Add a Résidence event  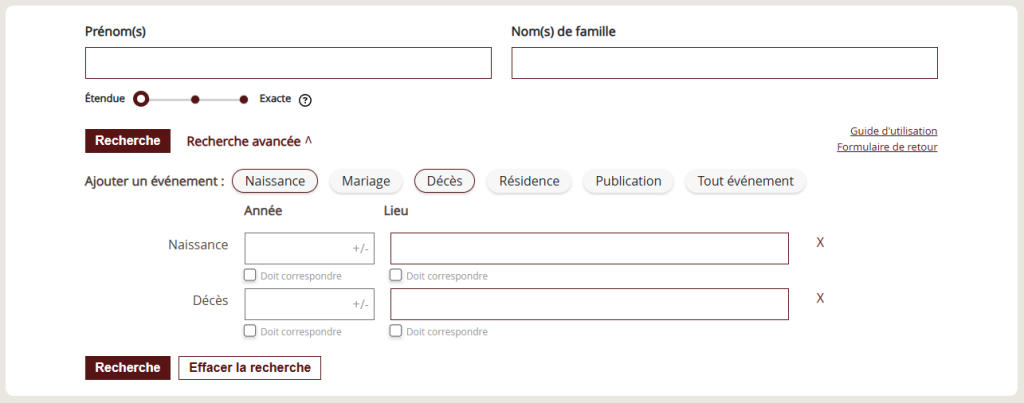click(x=529, y=181)
